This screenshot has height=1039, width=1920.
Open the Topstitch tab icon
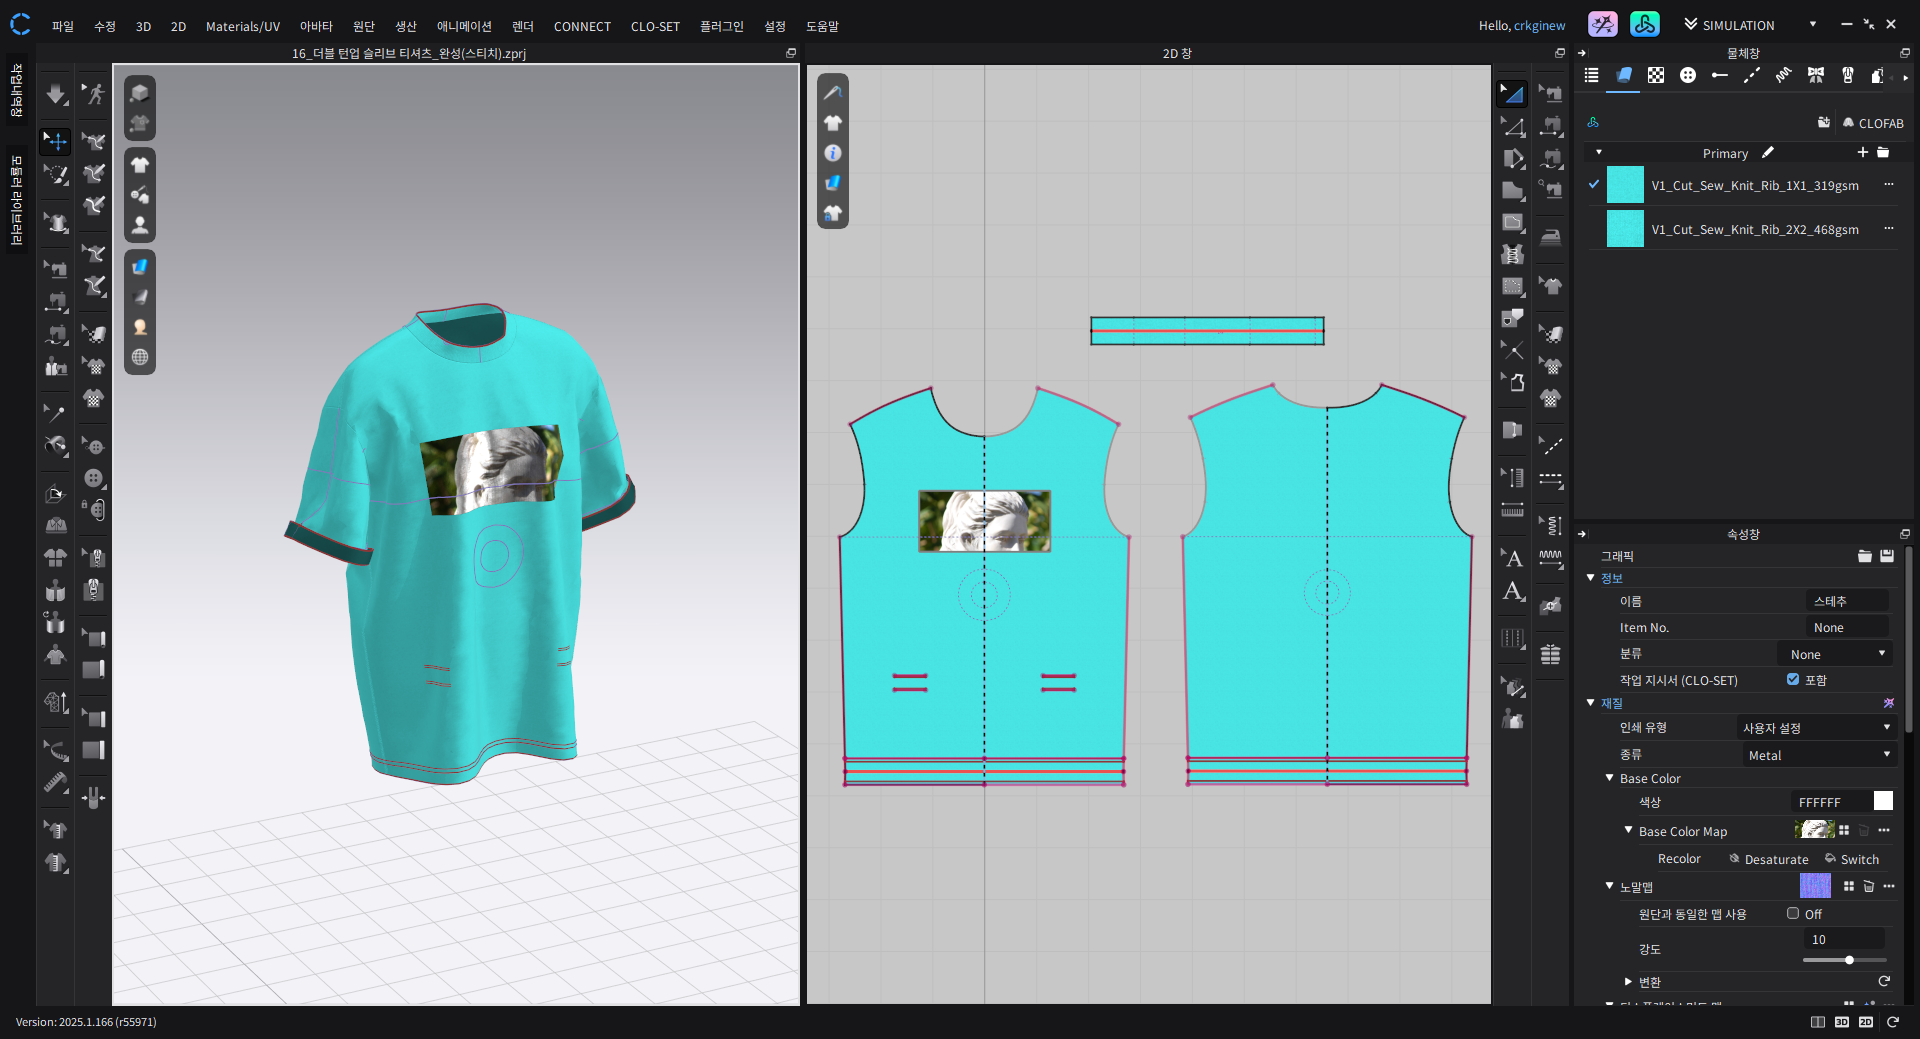coord(1752,76)
